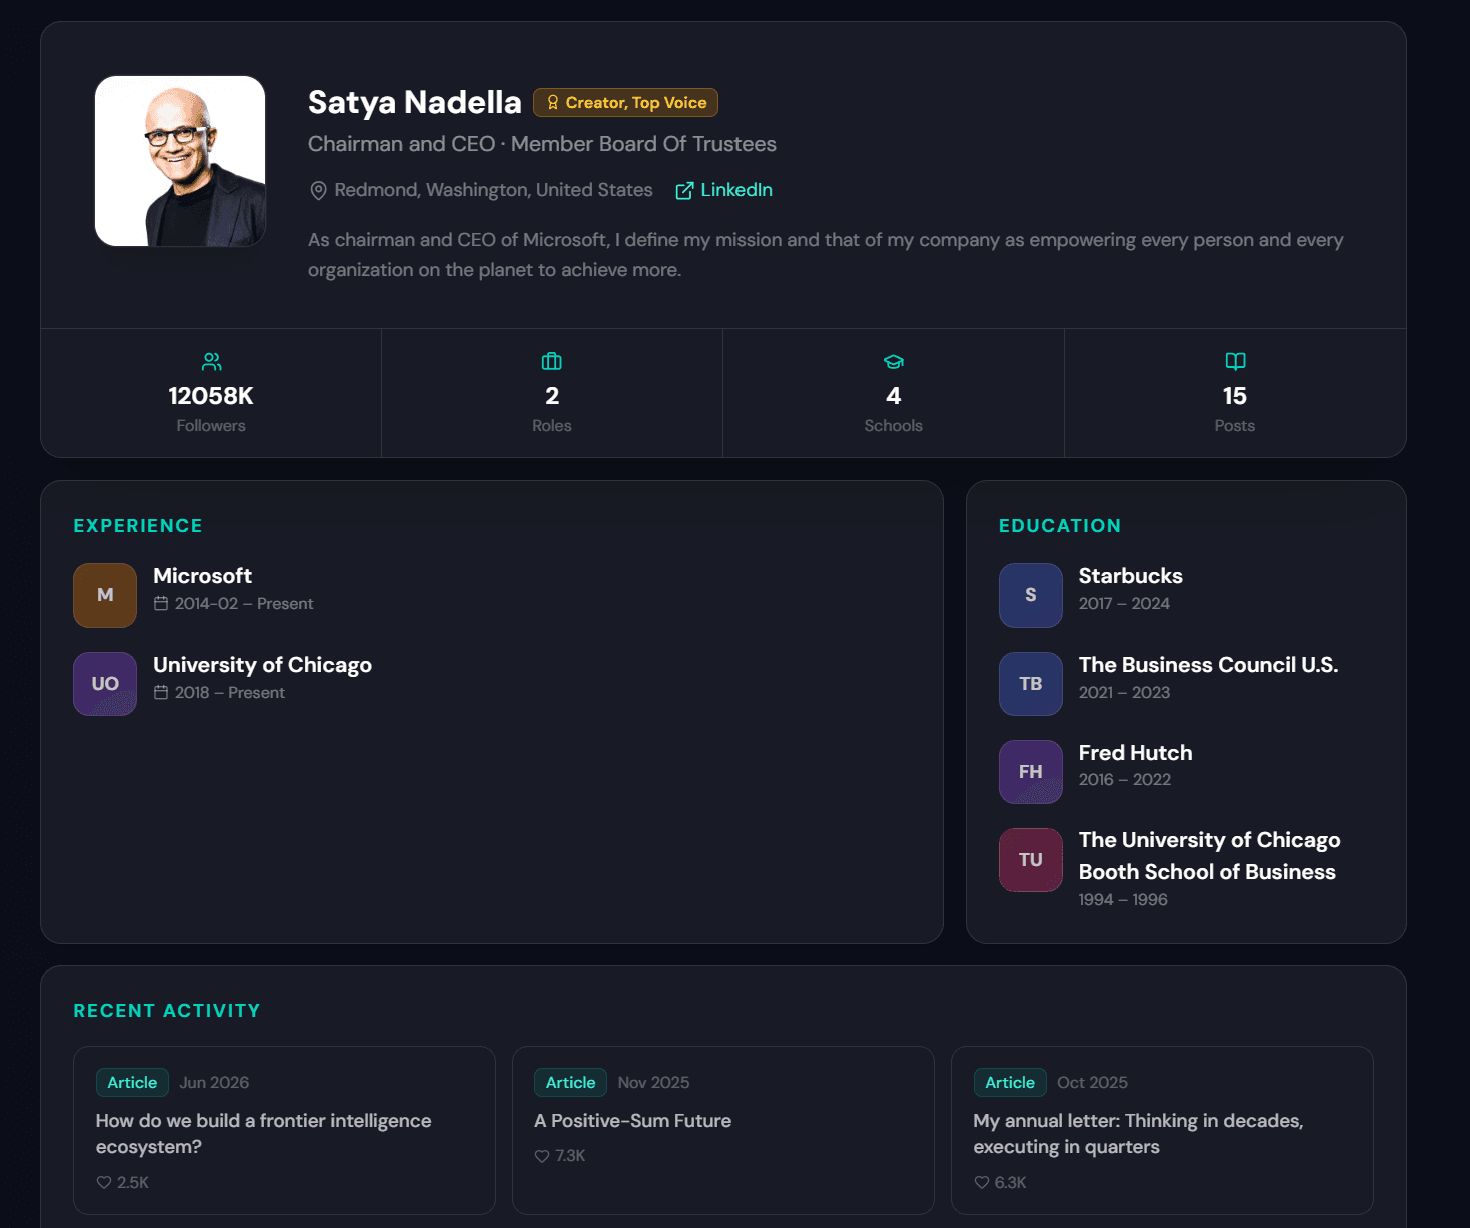Click the heart icon next to 7.3K

click(x=542, y=1156)
